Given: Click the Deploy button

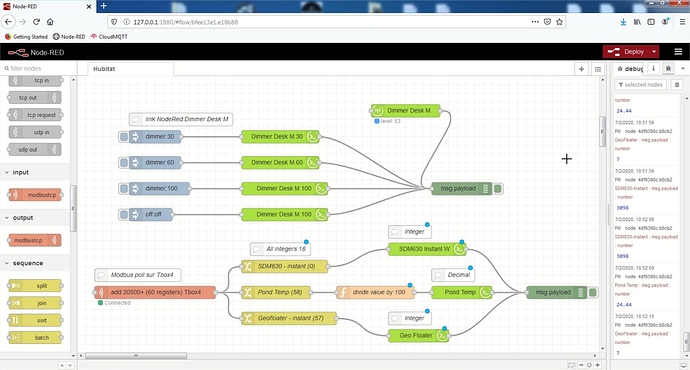Looking at the screenshot, I should pyautogui.click(x=626, y=51).
